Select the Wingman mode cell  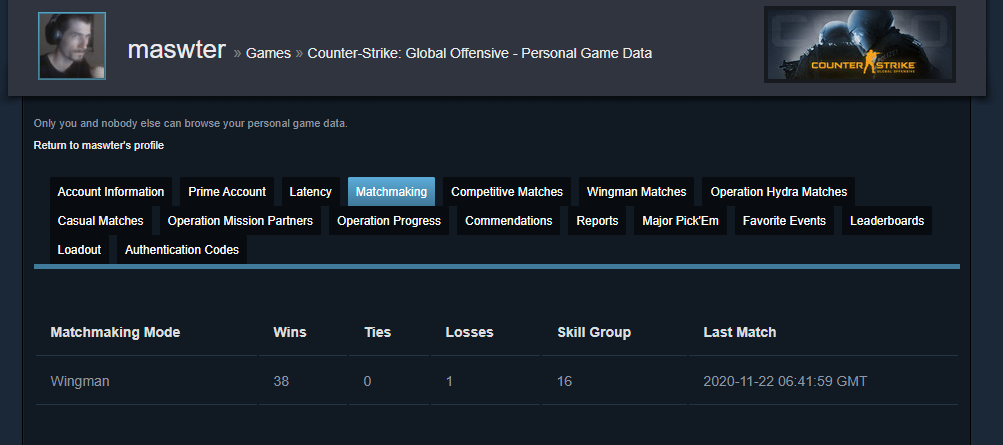tap(80, 382)
